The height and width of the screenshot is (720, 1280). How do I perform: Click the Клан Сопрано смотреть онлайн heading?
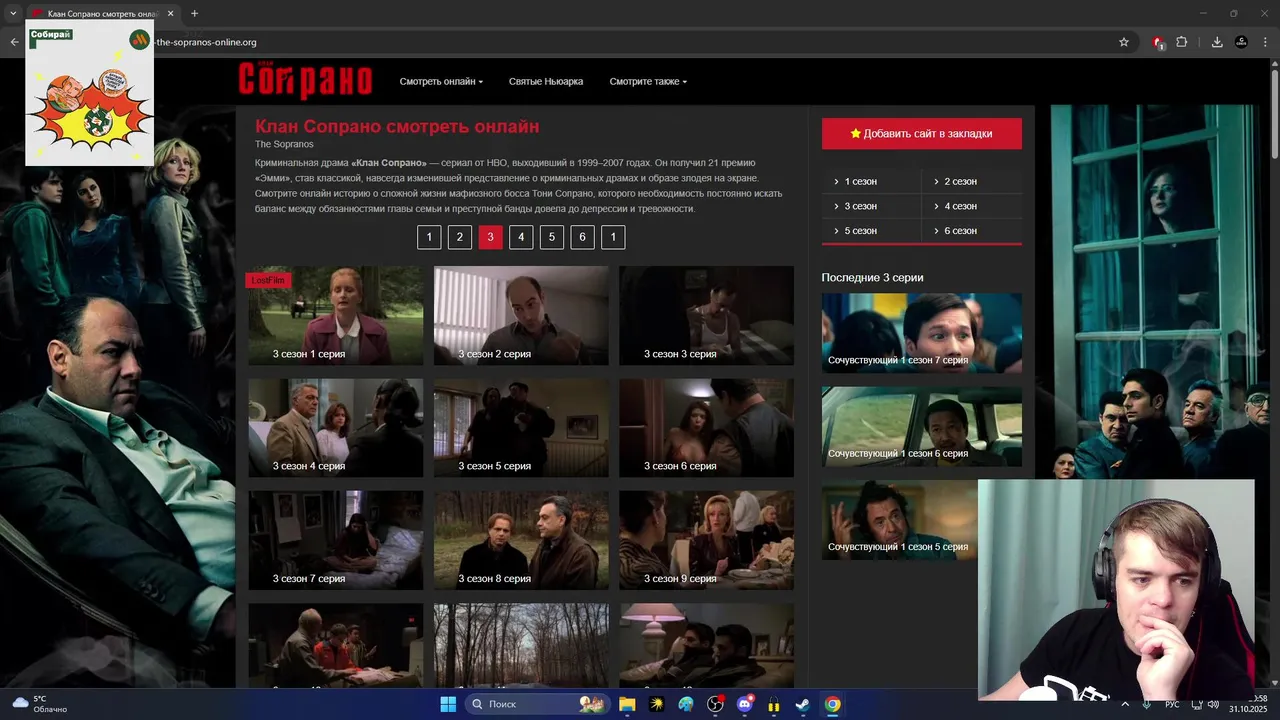pos(397,127)
